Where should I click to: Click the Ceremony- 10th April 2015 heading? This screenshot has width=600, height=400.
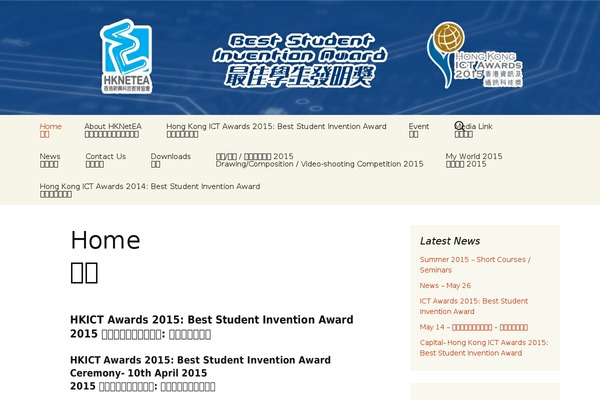point(200,373)
